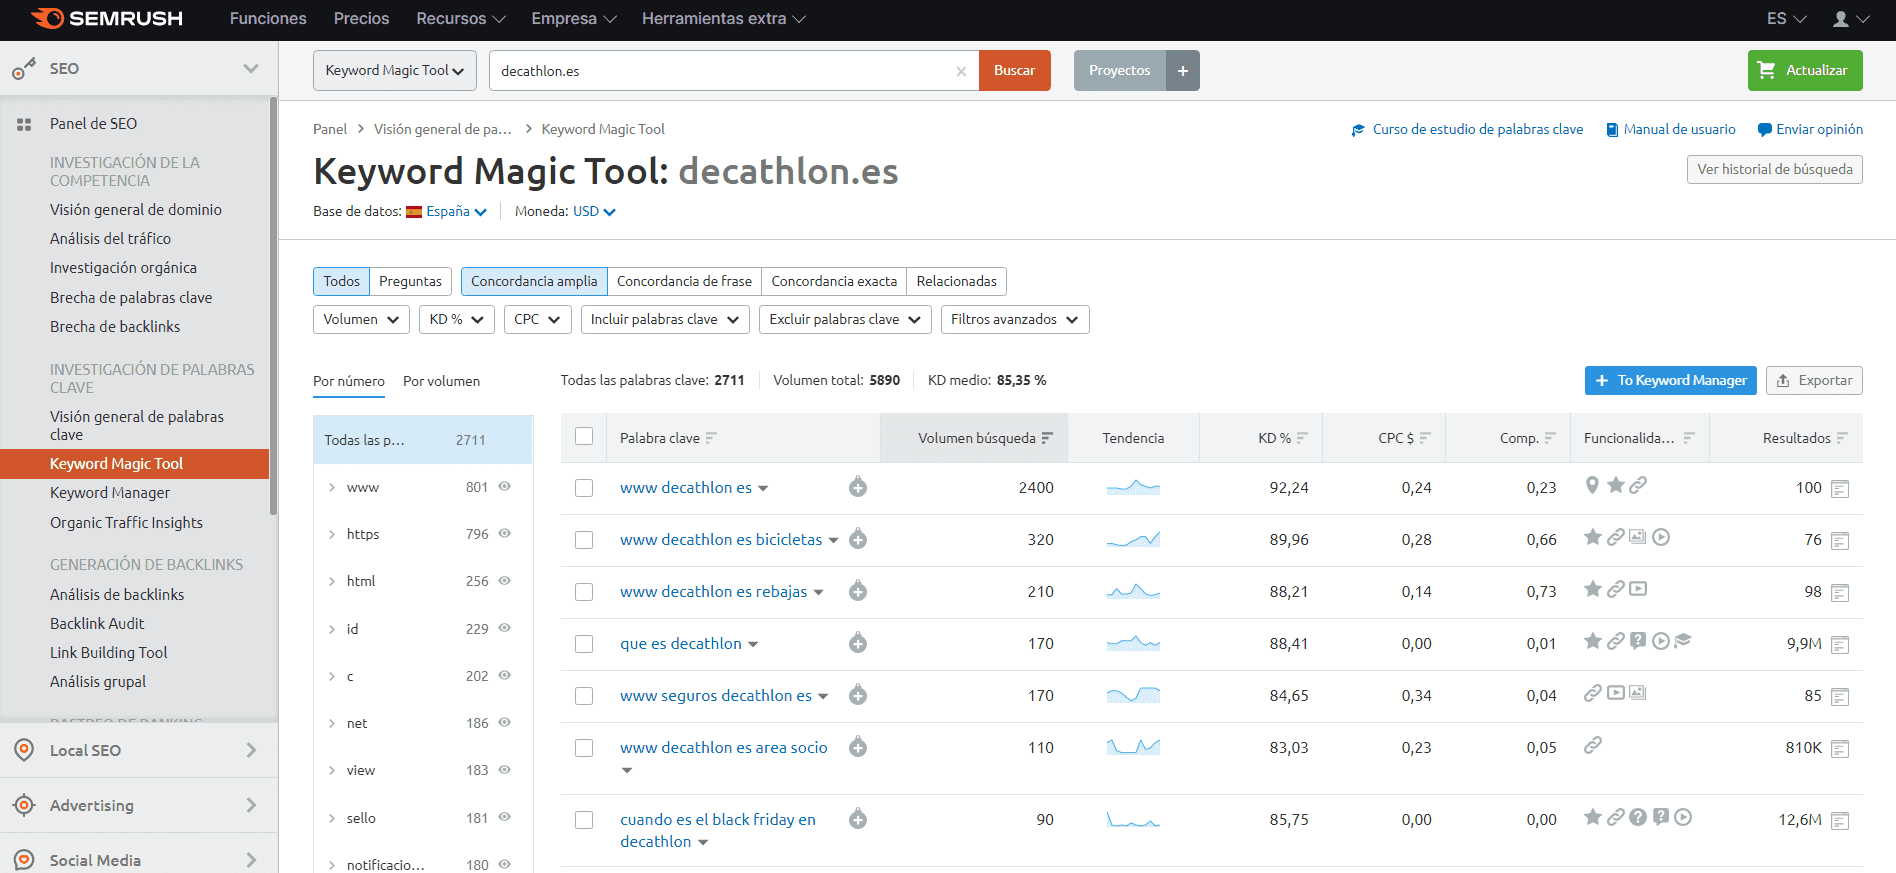Screen dimensions: 1896x873
Task: Click the green Actualizar button
Action: pyautogui.click(x=1805, y=71)
